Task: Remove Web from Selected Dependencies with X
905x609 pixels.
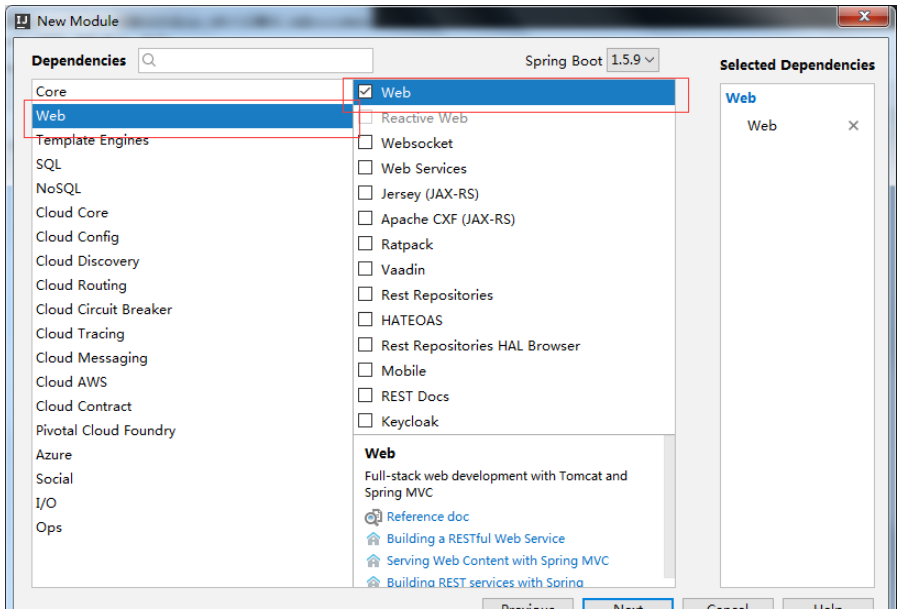Action: 853,126
